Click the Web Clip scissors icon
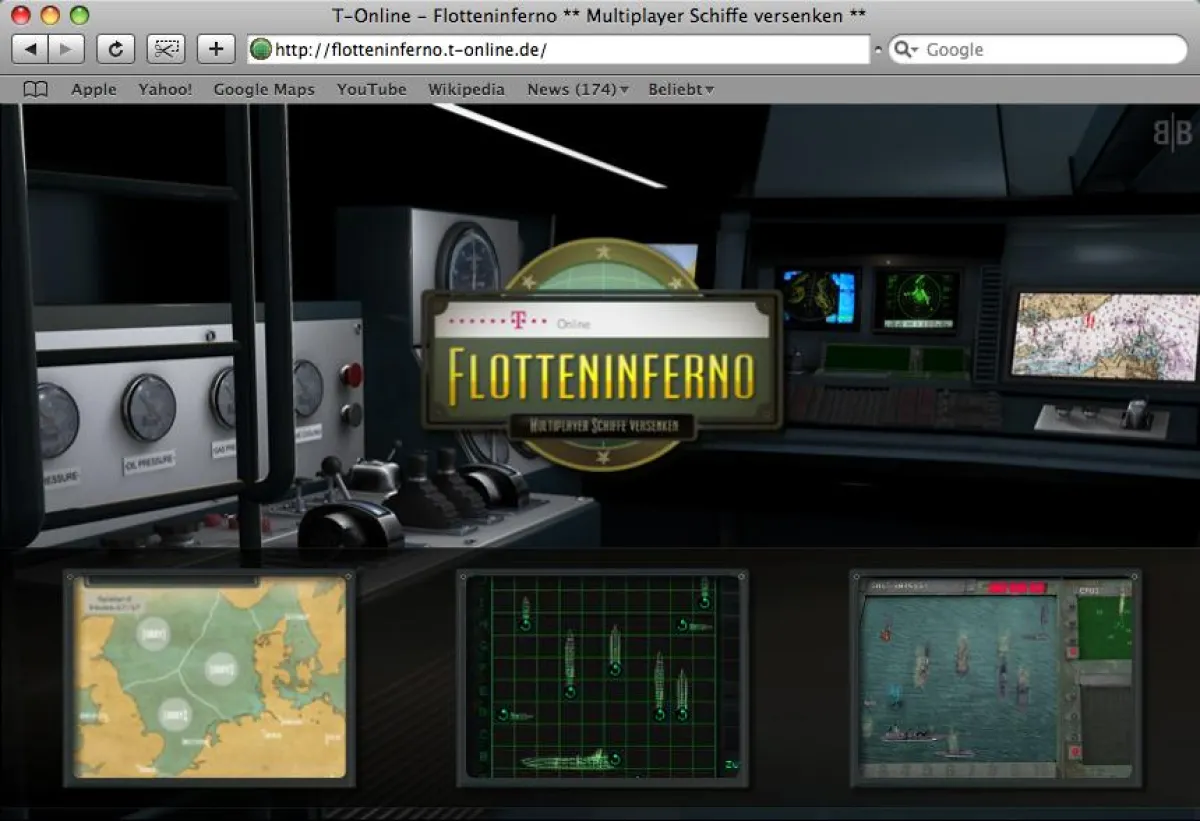The width and height of the screenshot is (1200, 821). point(165,48)
